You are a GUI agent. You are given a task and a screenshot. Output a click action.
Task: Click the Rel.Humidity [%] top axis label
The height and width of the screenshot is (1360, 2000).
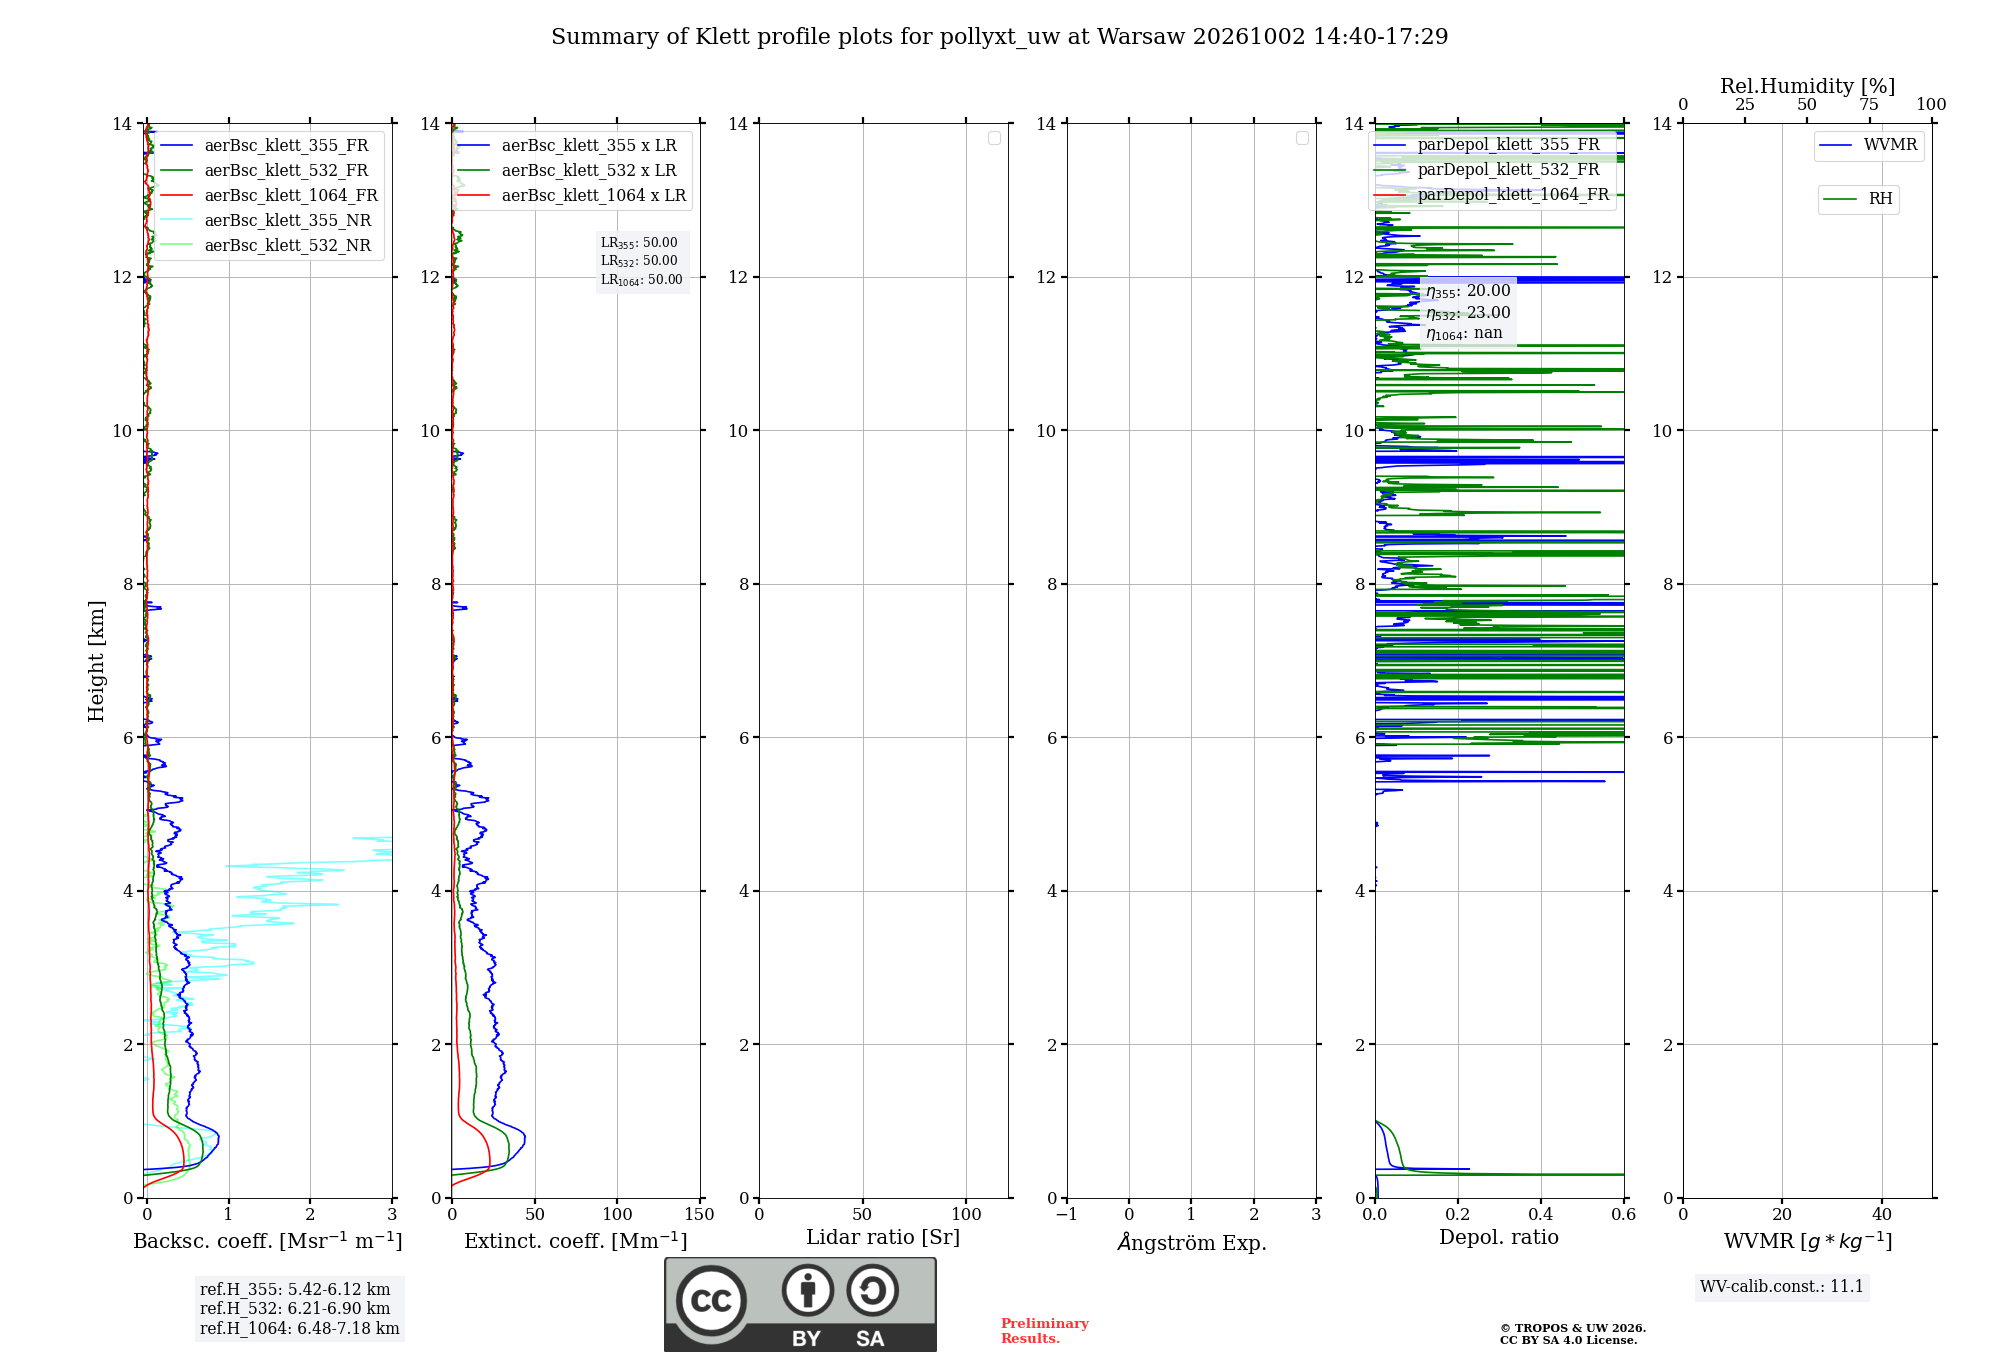coord(1808,86)
